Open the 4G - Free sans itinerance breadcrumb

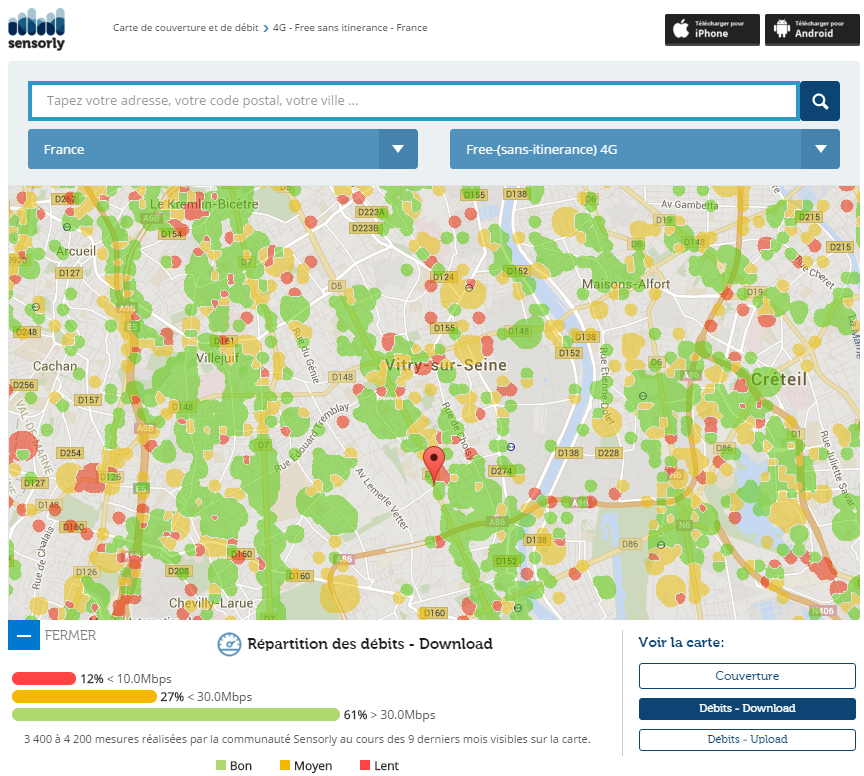point(350,28)
